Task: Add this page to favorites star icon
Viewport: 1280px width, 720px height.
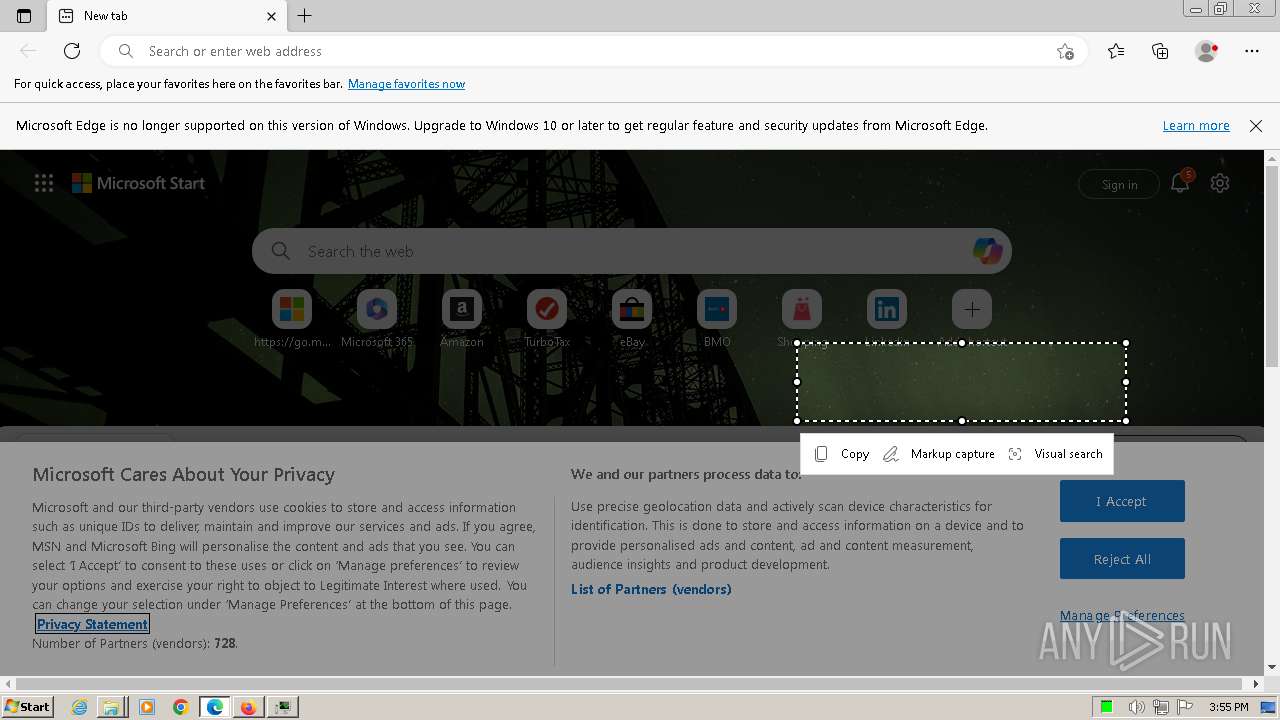Action: coord(1065,51)
